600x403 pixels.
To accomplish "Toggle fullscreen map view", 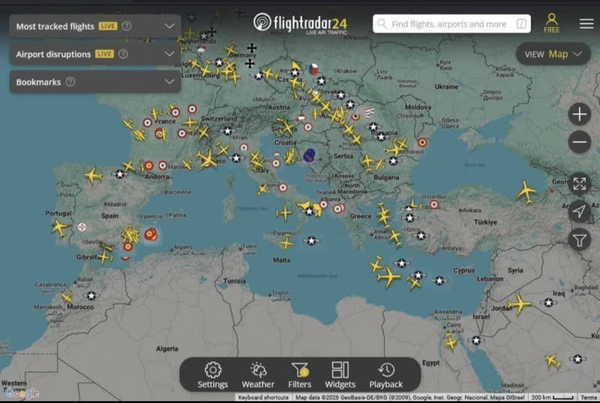I will [x=579, y=183].
